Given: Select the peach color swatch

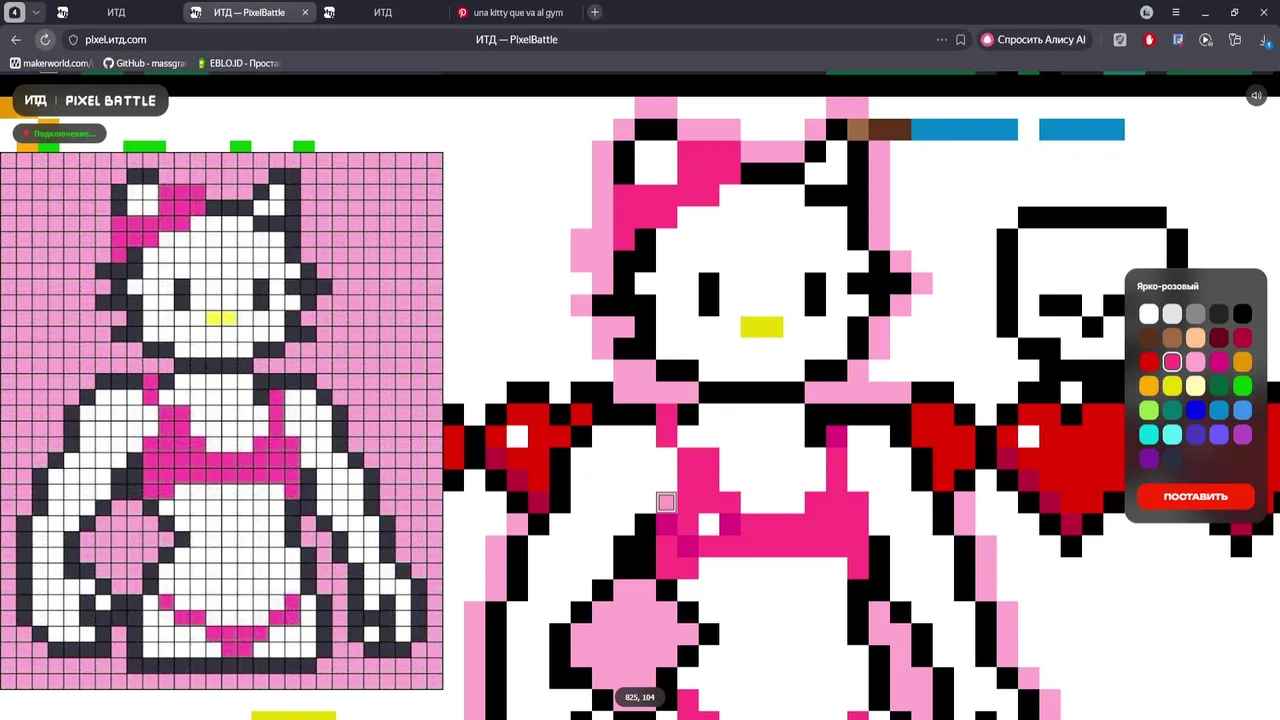Looking at the screenshot, I should [x=1196, y=338].
